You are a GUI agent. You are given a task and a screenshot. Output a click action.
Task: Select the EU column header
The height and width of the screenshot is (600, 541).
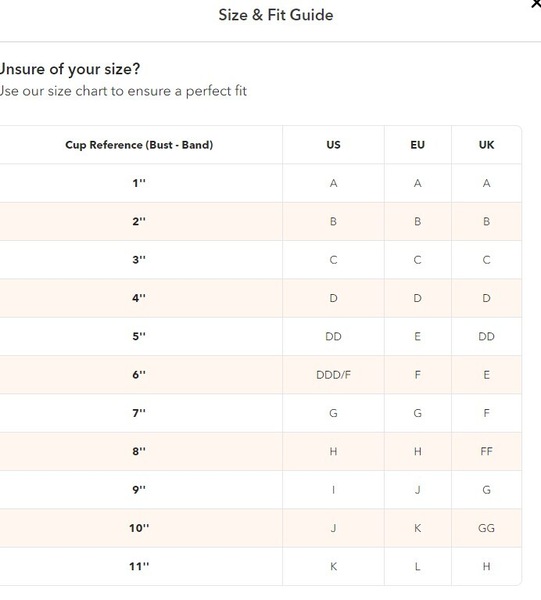(417, 145)
